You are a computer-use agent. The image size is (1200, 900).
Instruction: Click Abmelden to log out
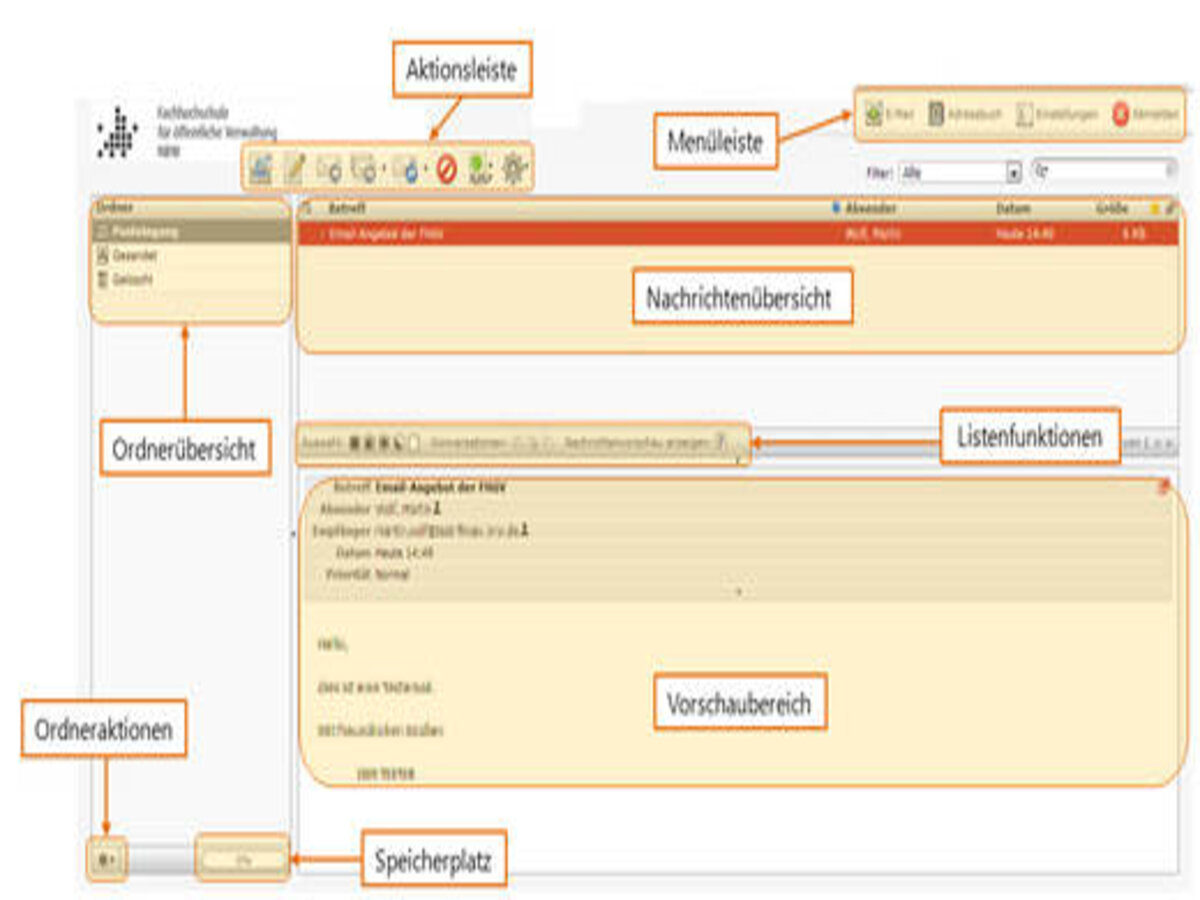pos(1146,114)
